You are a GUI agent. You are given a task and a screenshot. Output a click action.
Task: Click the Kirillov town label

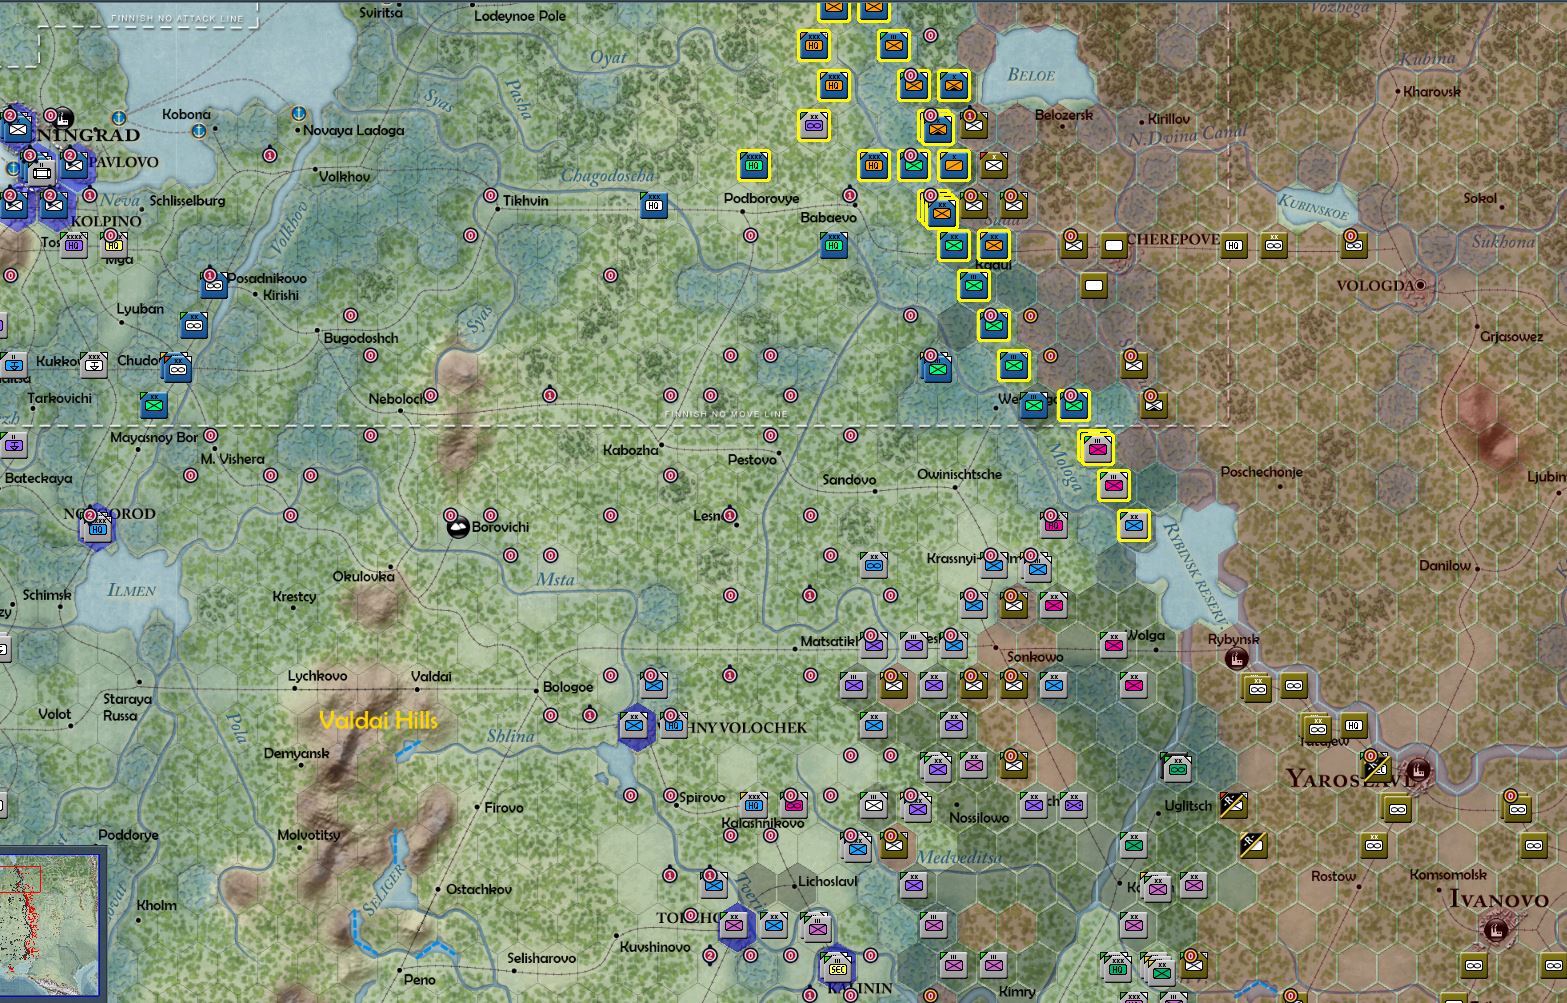point(1169,119)
